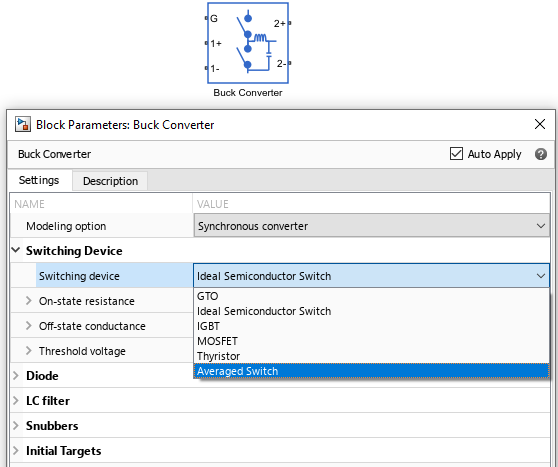Select the highlighted Averaged Switch option

click(371, 371)
